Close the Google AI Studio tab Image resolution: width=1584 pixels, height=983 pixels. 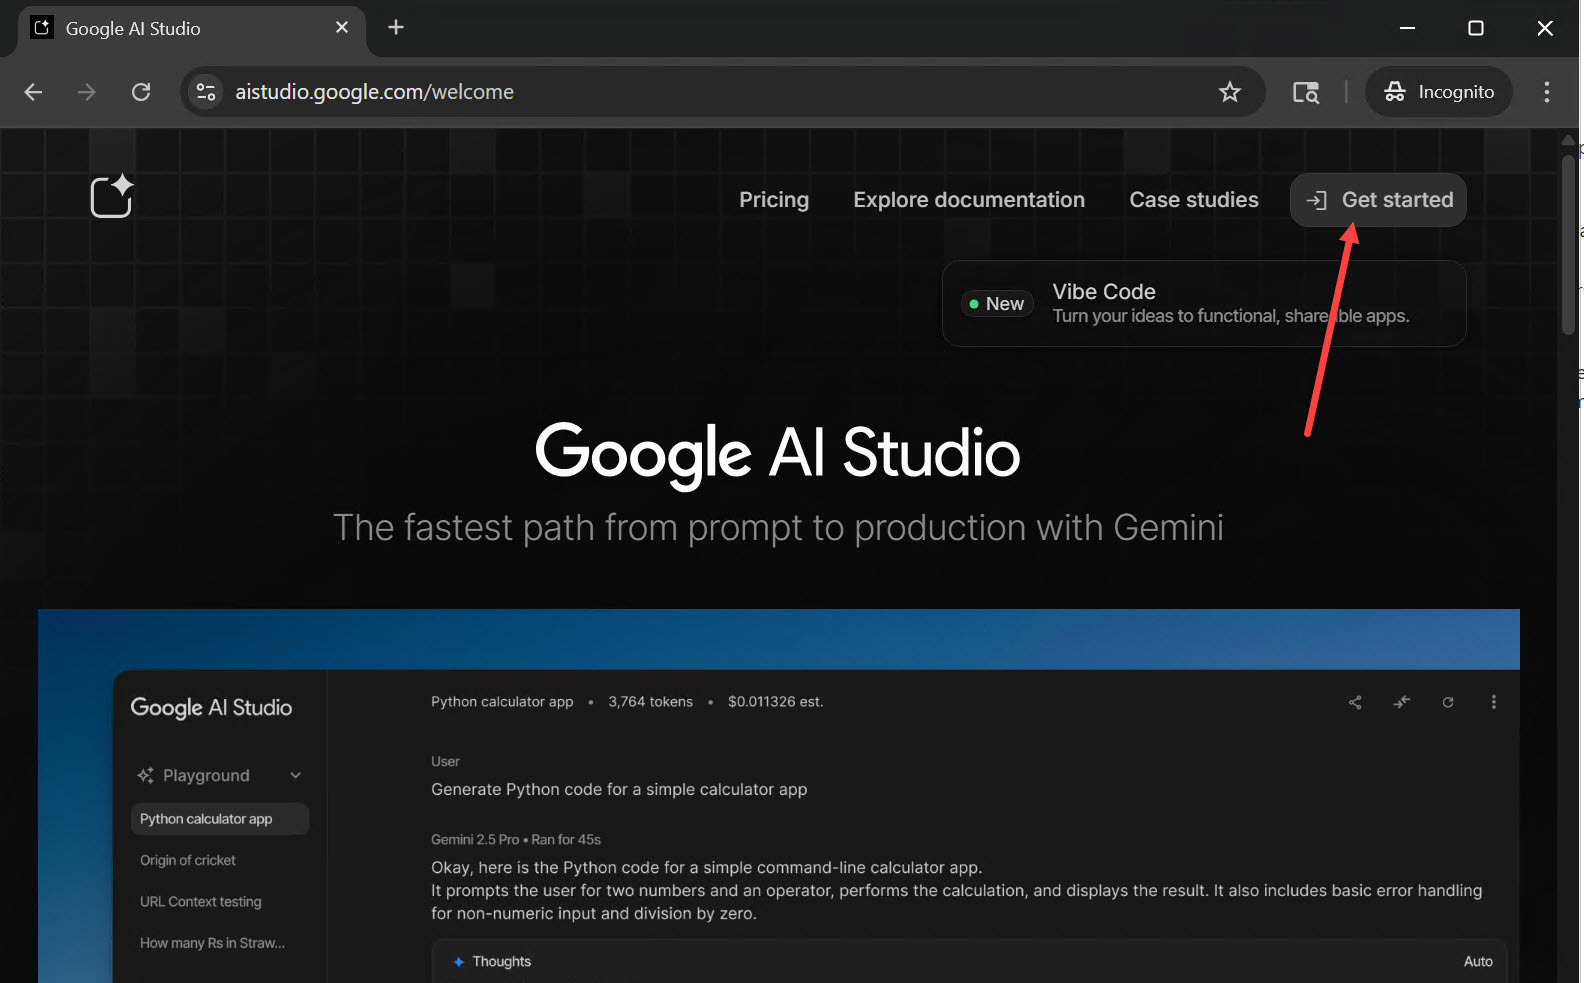click(x=342, y=28)
